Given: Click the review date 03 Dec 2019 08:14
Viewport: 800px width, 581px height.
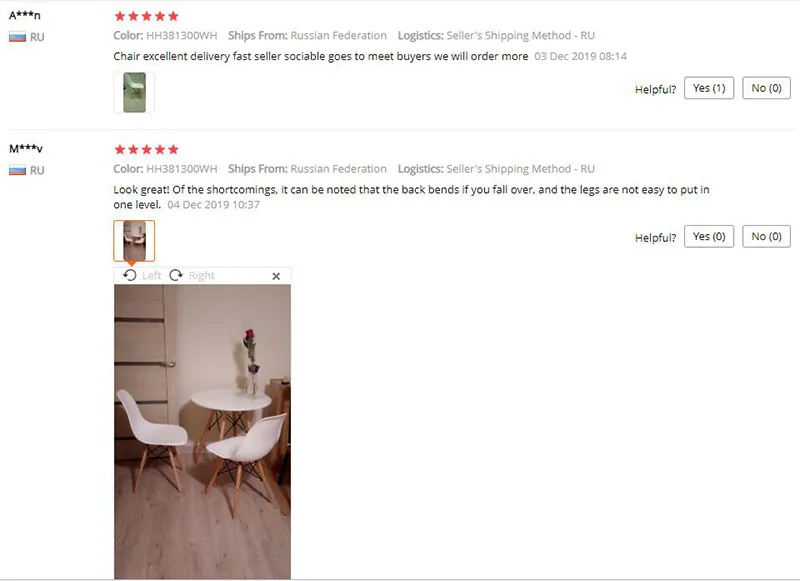Looking at the screenshot, I should tap(581, 56).
